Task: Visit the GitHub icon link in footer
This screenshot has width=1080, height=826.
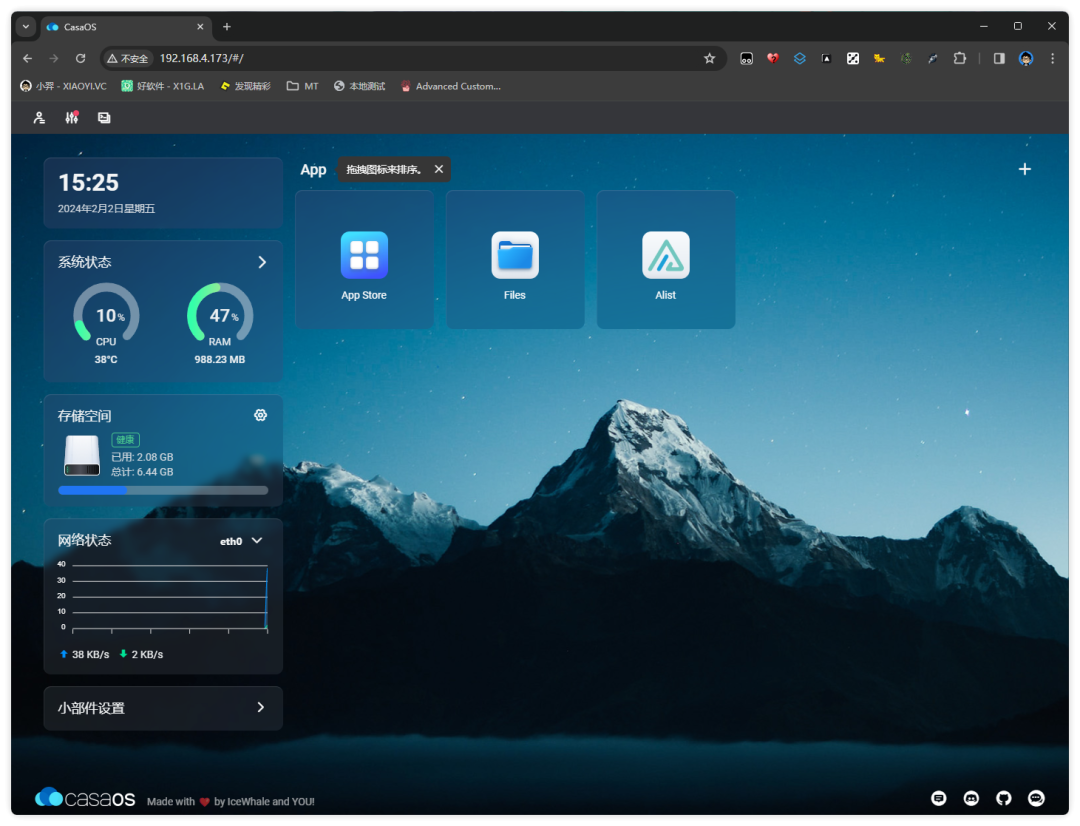Action: pos(1004,798)
